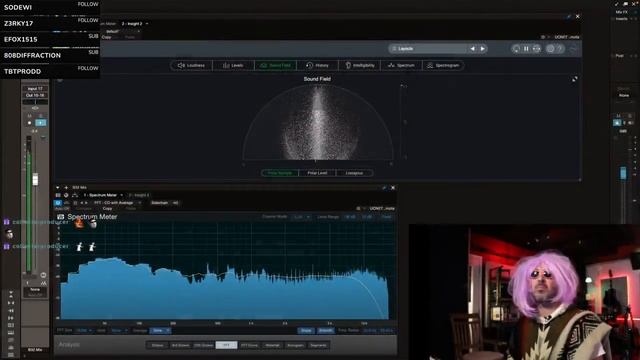Click the Spectrum Meter logo icon
Image resolution: width=640 pixels, height=360 pixels.
[61, 217]
